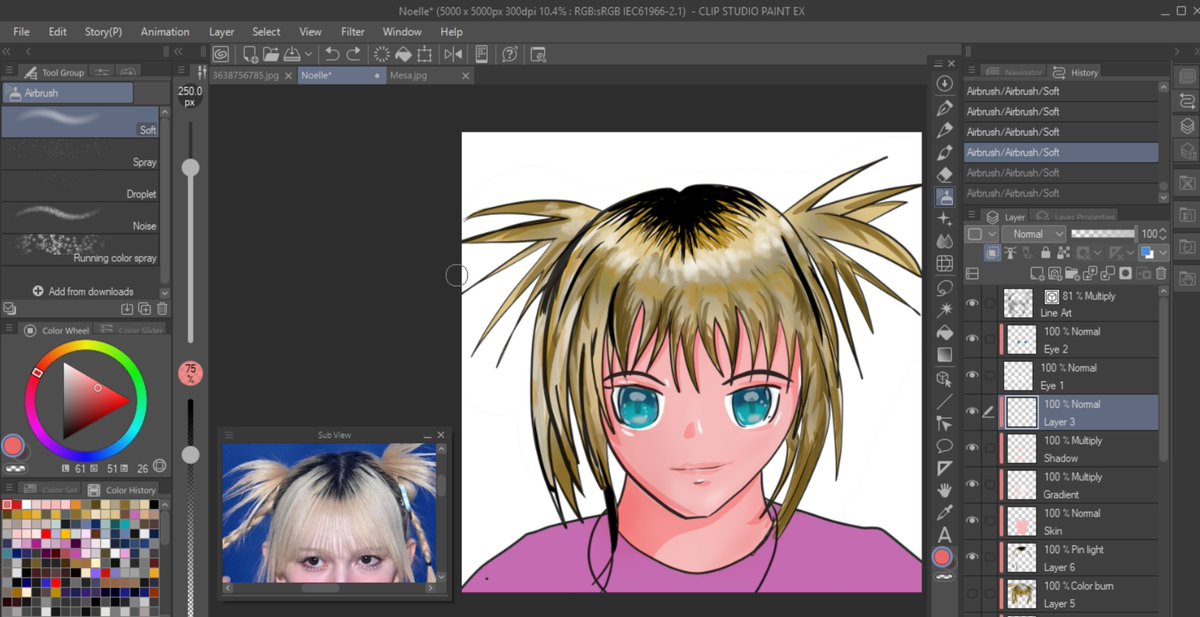Image resolution: width=1200 pixels, height=617 pixels.
Task: Select the Spray sub tool
Action: tap(80, 153)
